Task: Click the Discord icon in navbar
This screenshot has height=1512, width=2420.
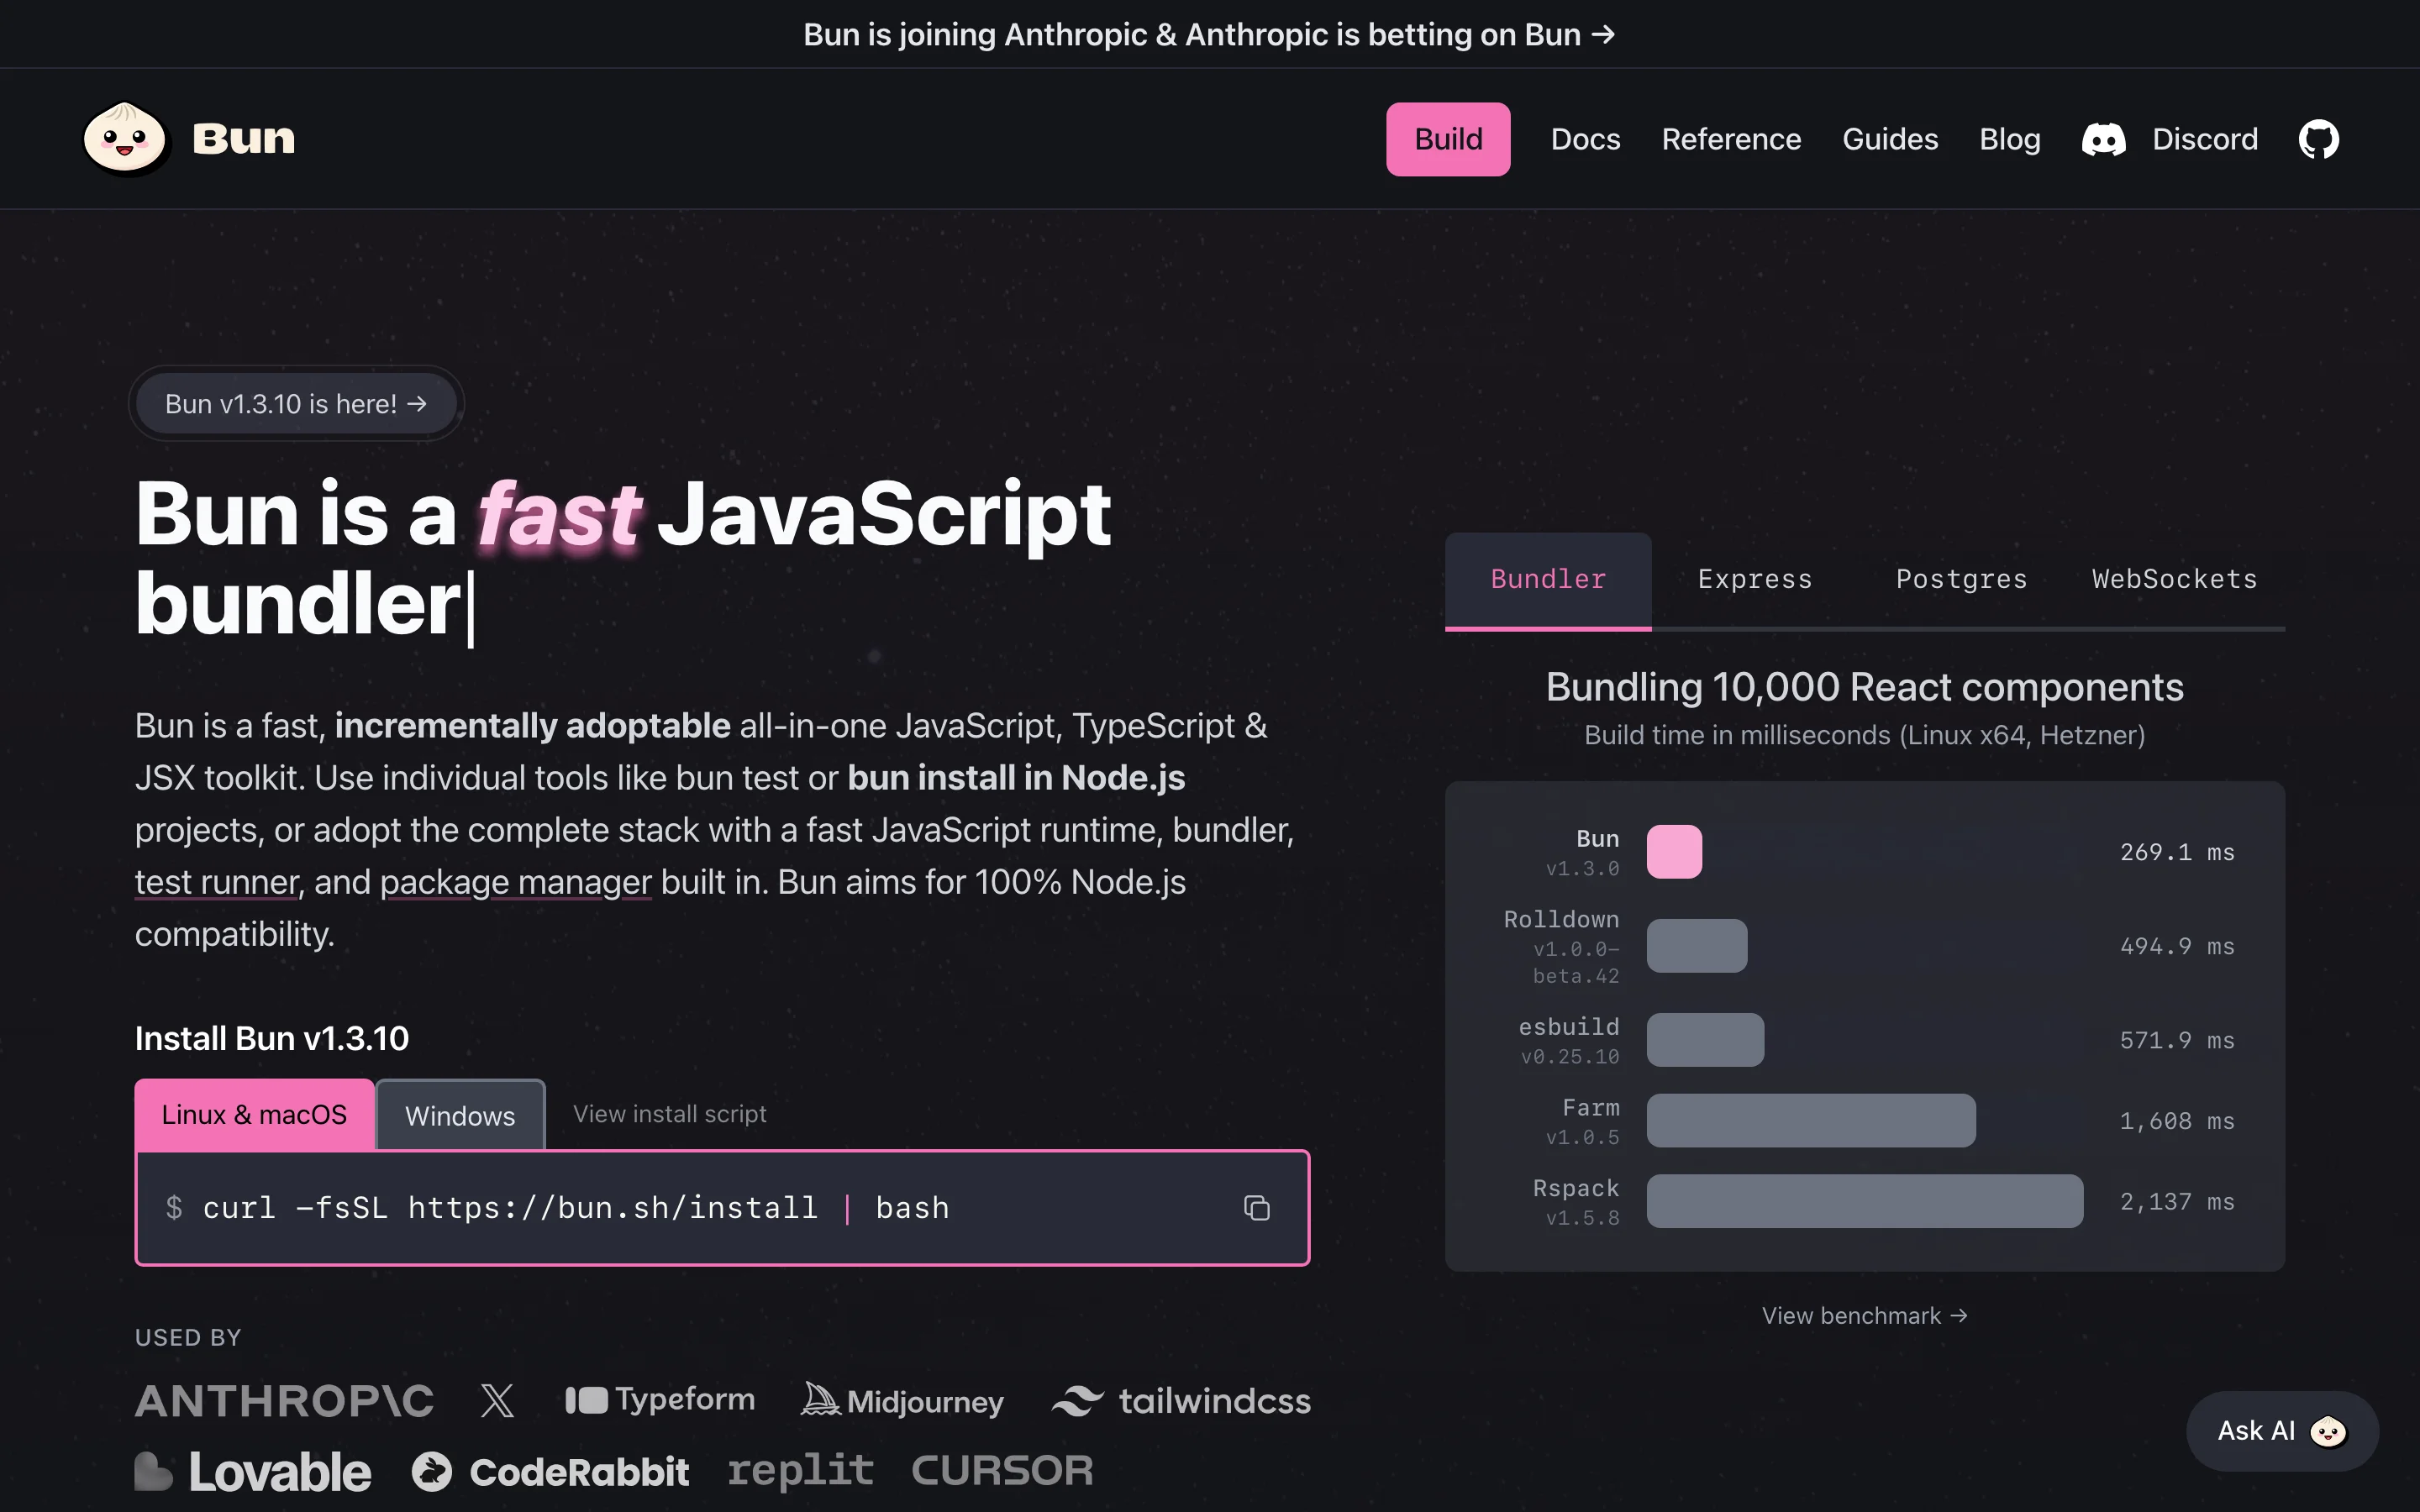Action: (2103, 139)
